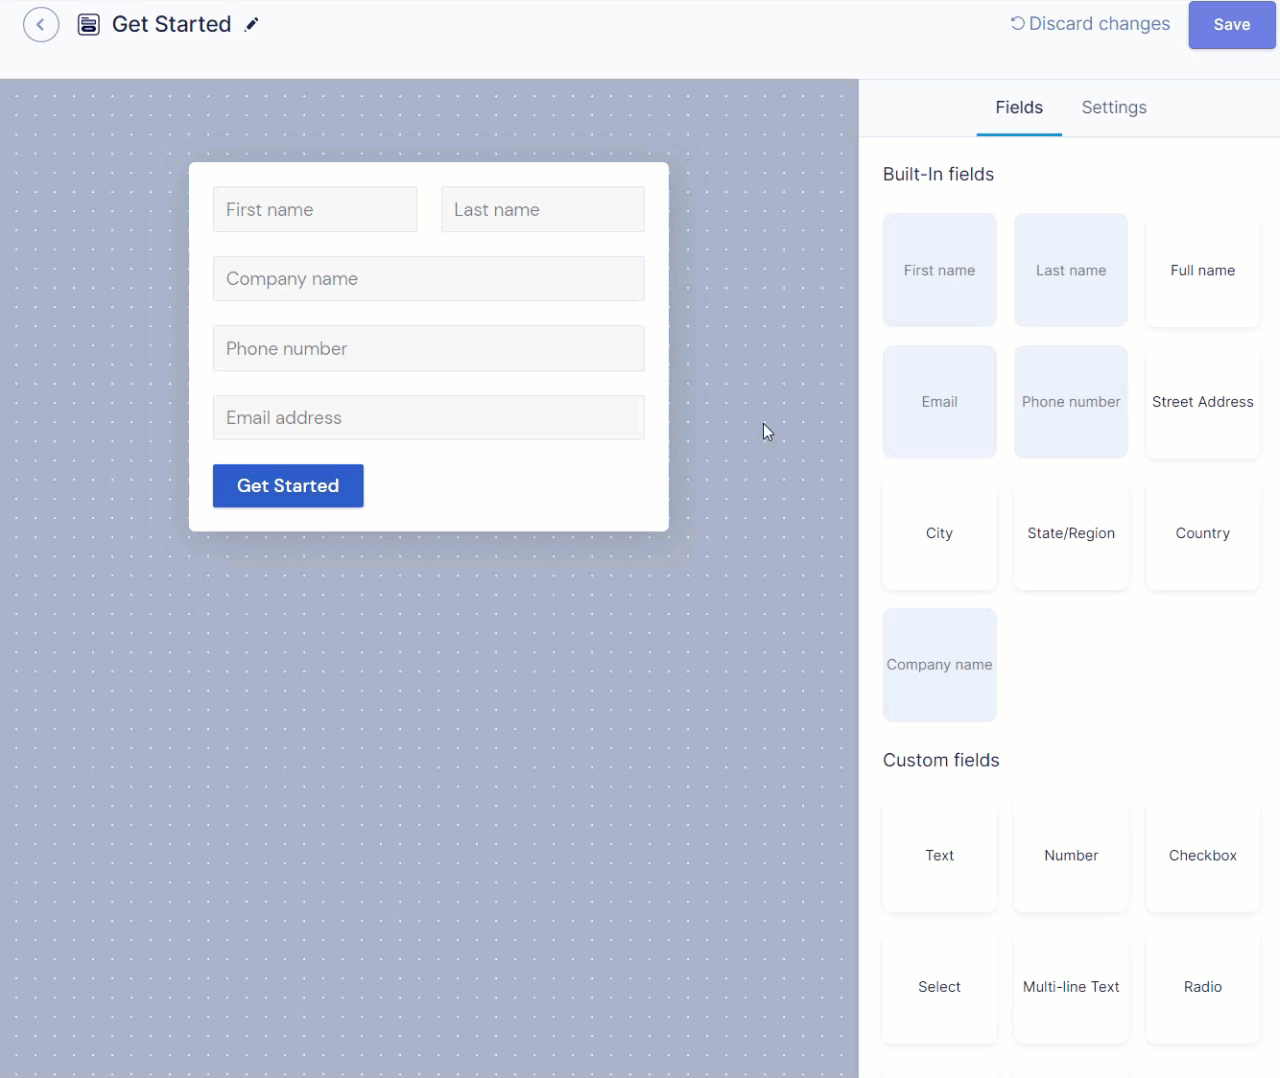Add a custom Select field
Viewport: 1280px width, 1078px height.
pyautogui.click(x=940, y=986)
